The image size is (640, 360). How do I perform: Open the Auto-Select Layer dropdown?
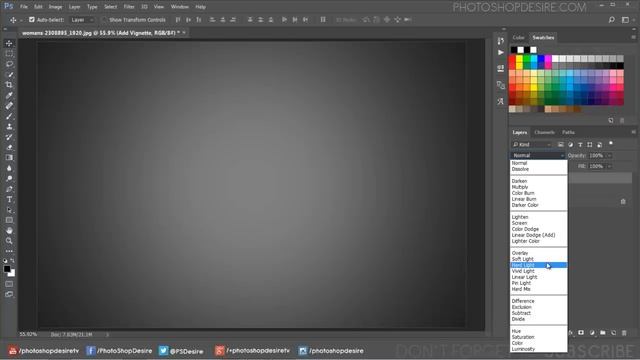82,20
